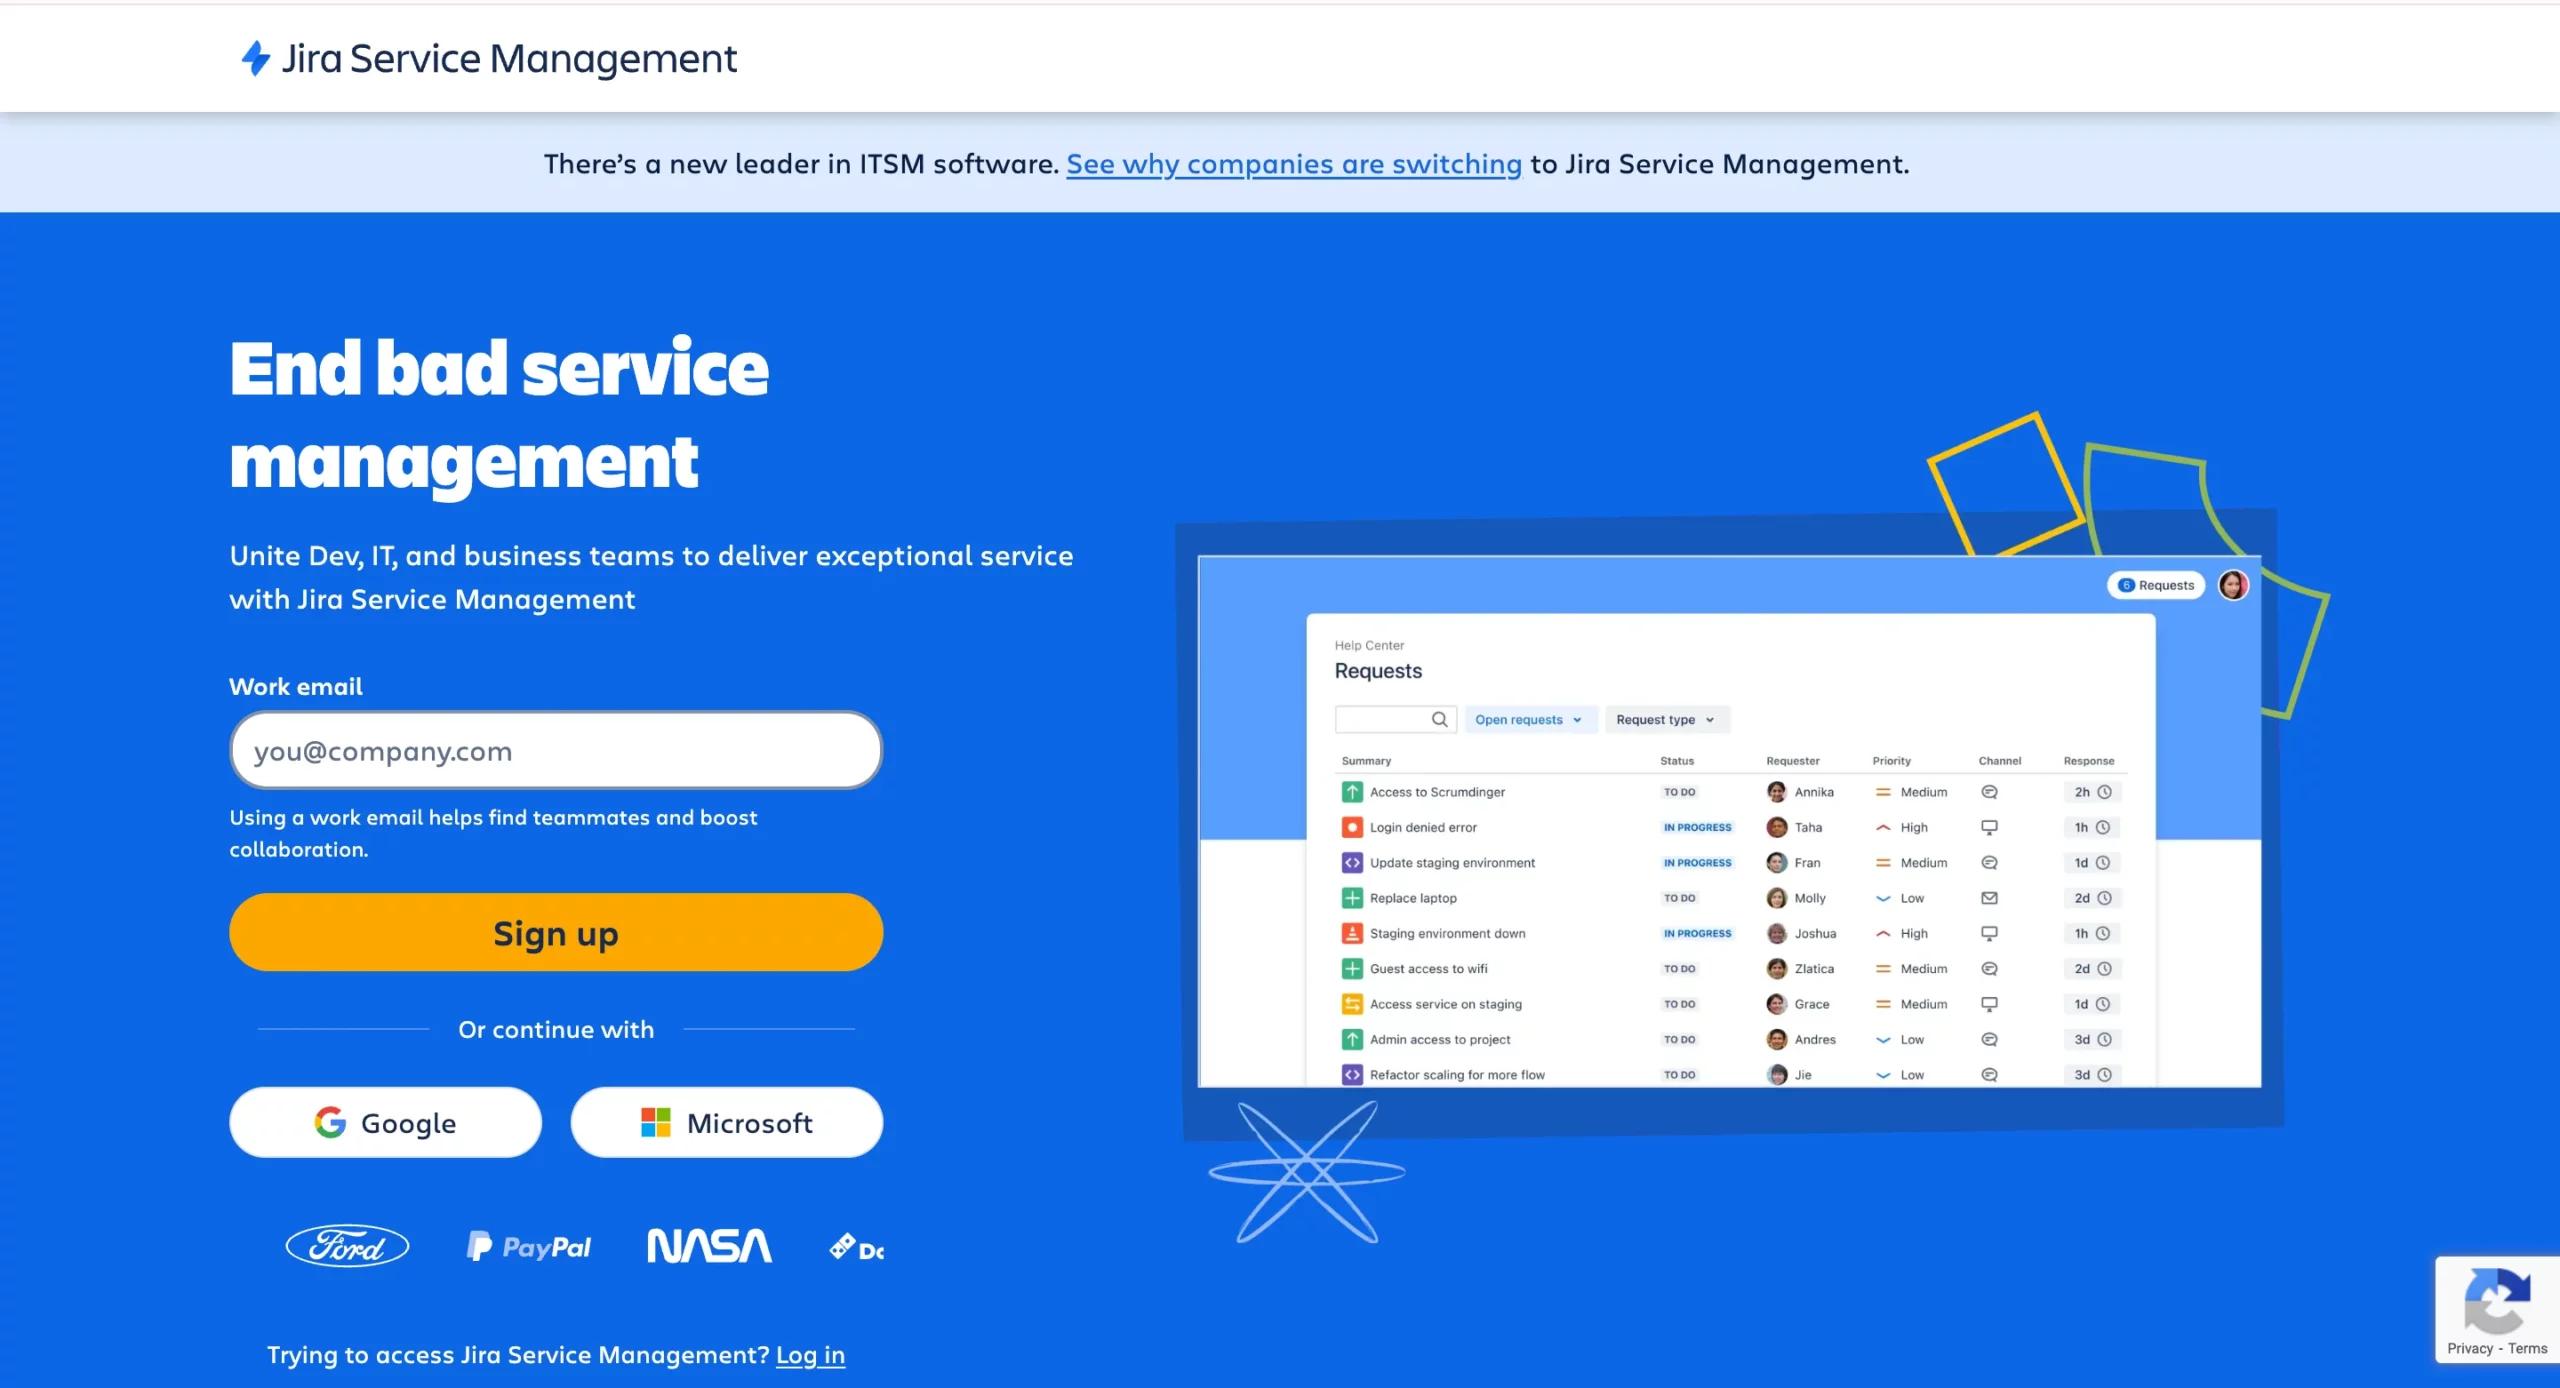Viewport: 2560px width, 1388px height.
Task: Open the 'Staging environment down' request
Action: [1447, 933]
